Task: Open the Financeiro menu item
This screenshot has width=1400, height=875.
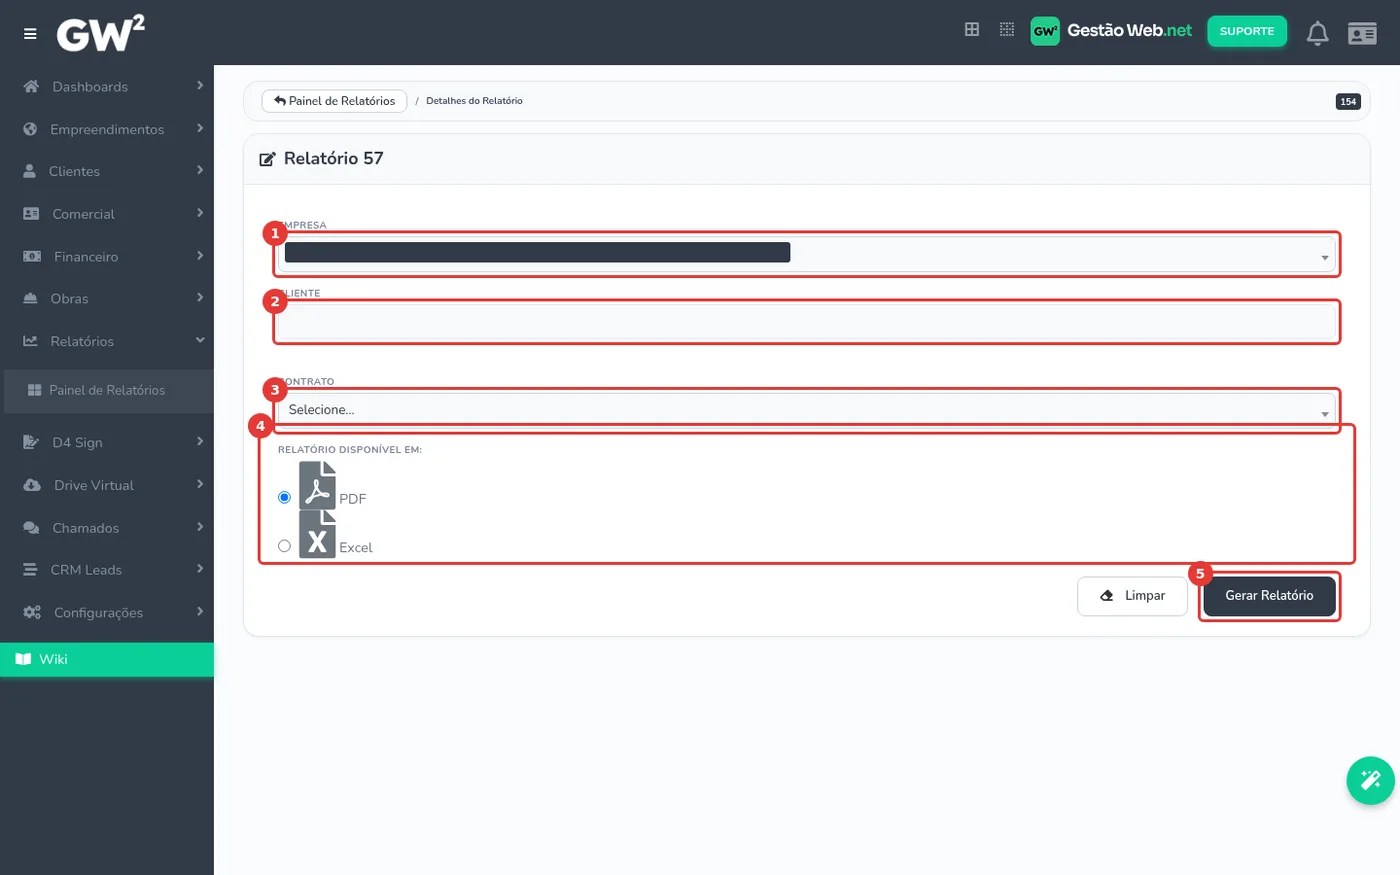Action: 107,257
